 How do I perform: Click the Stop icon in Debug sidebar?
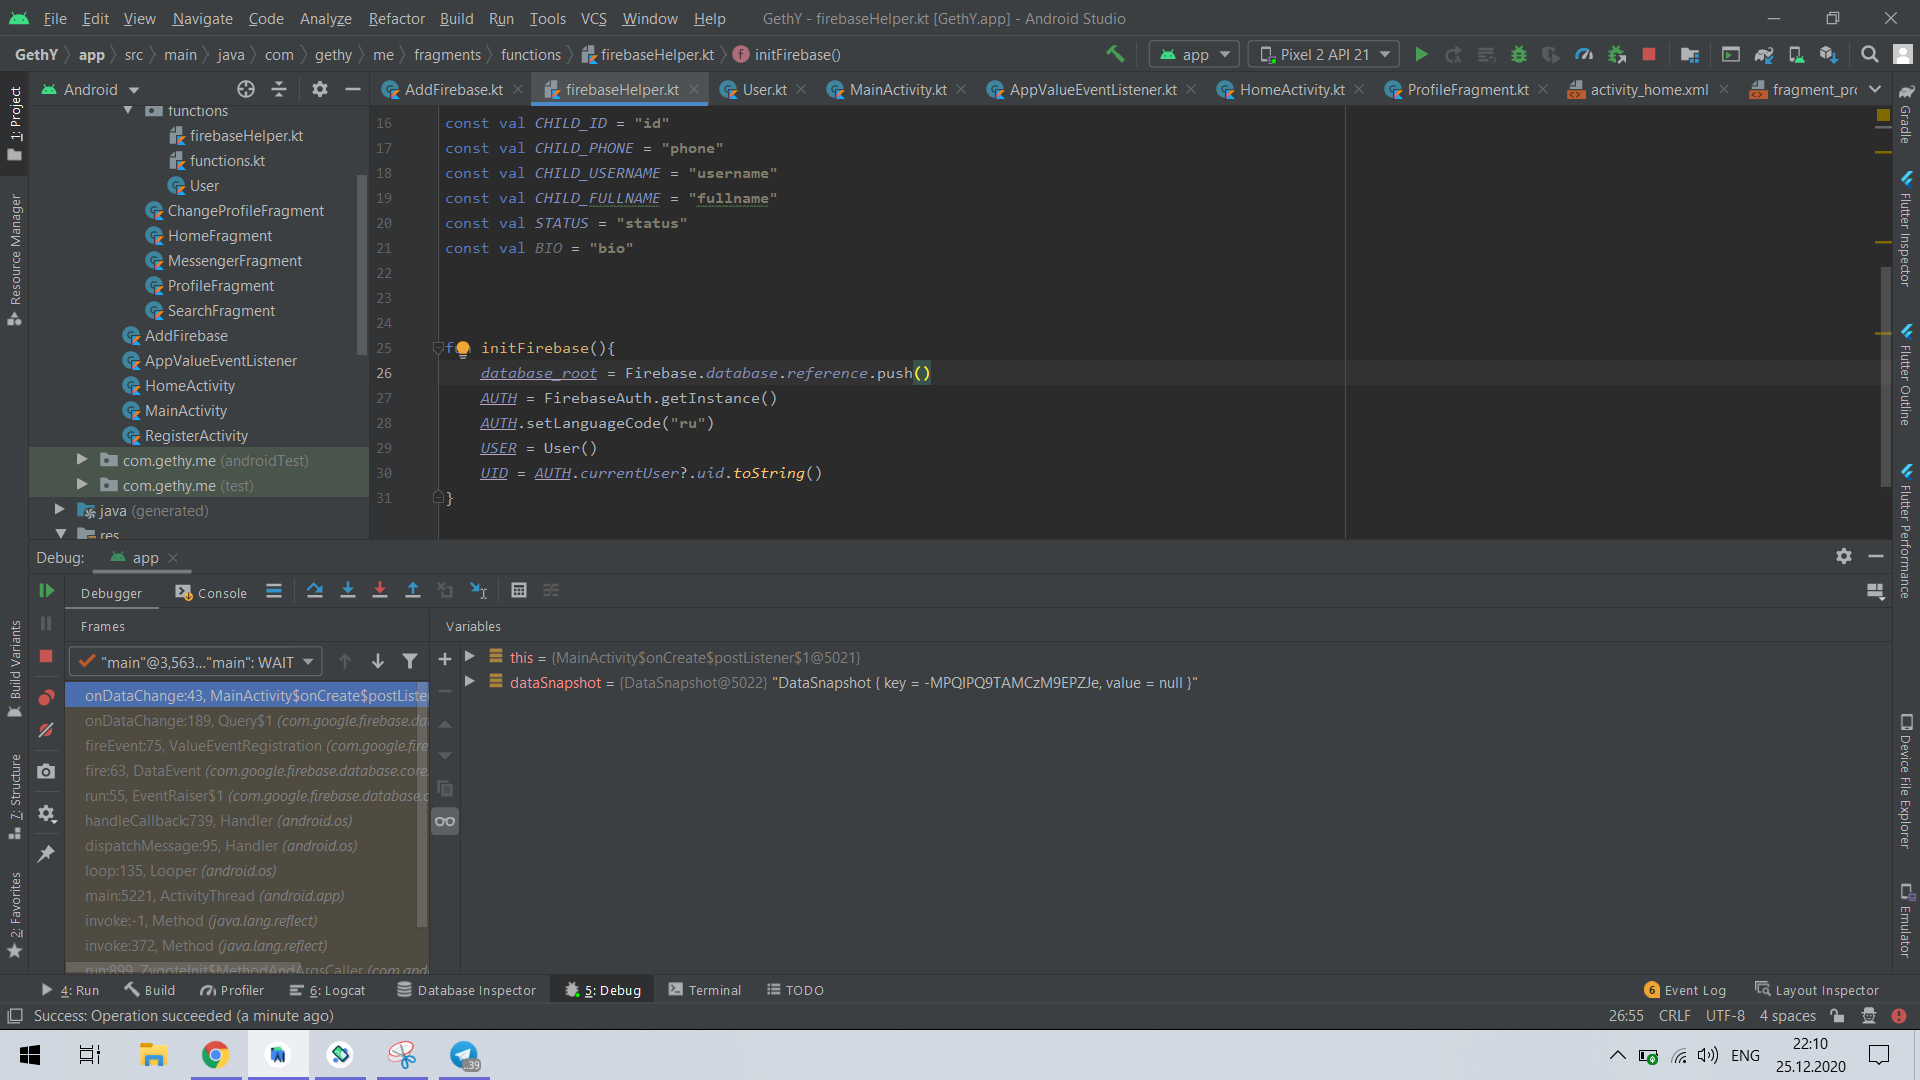pos(46,656)
